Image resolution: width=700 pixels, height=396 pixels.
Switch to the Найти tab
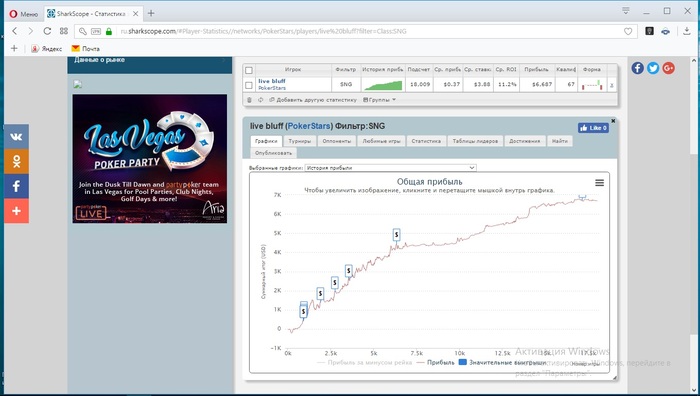click(559, 141)
